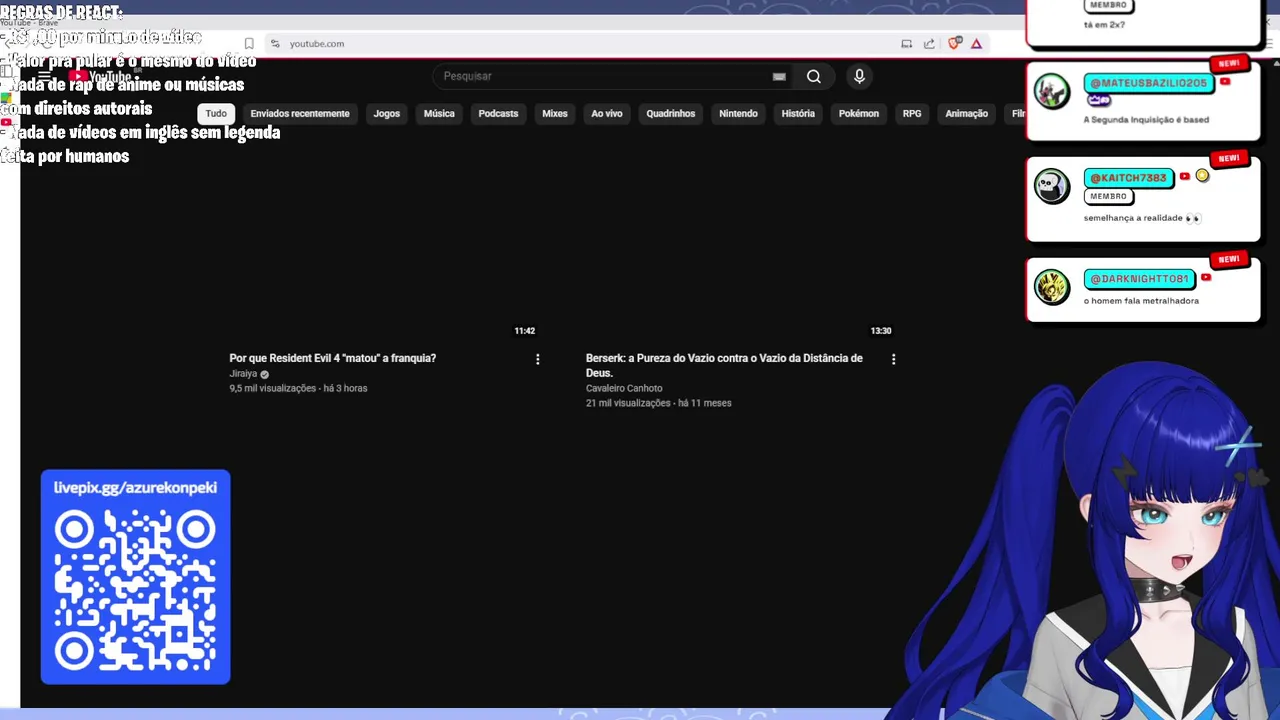Select the Pokémon filter chip

(859, 114)
